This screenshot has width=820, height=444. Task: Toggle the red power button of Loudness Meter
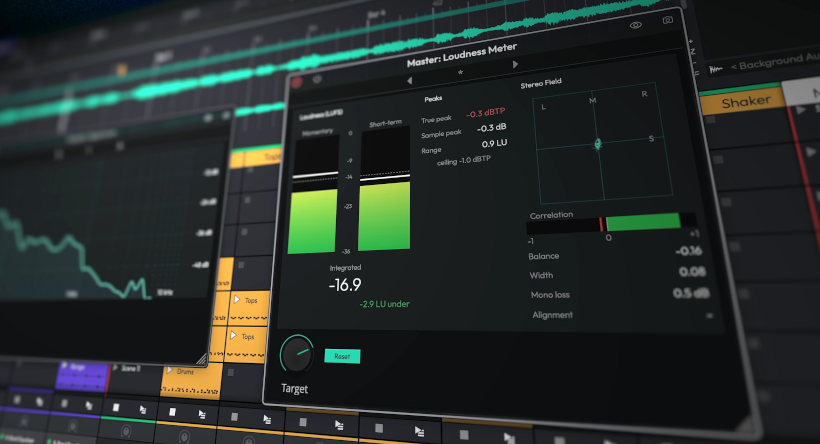tap(297, 82)
